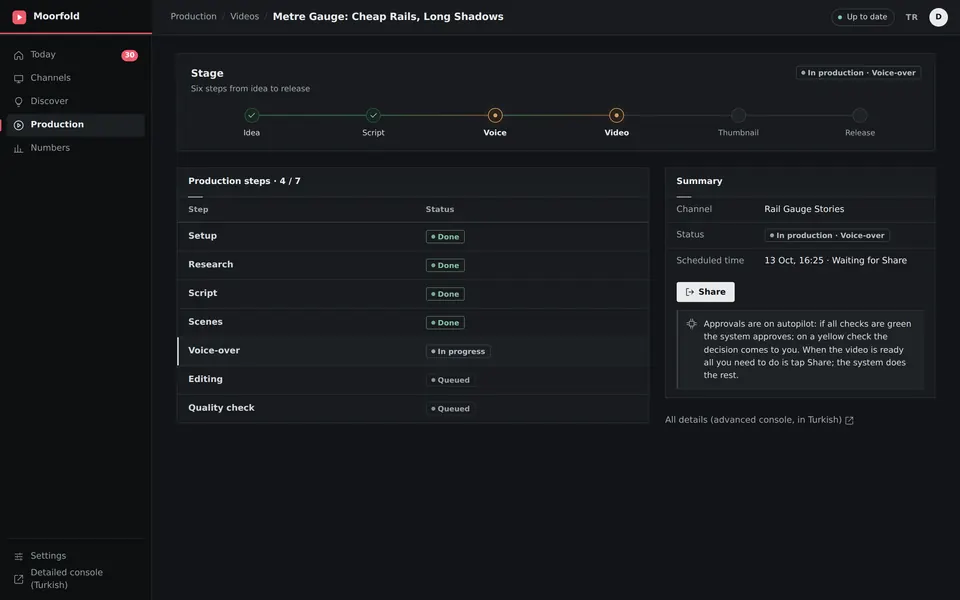
Task: Click the autopilot approvals info icon
Action: (691, 324)
